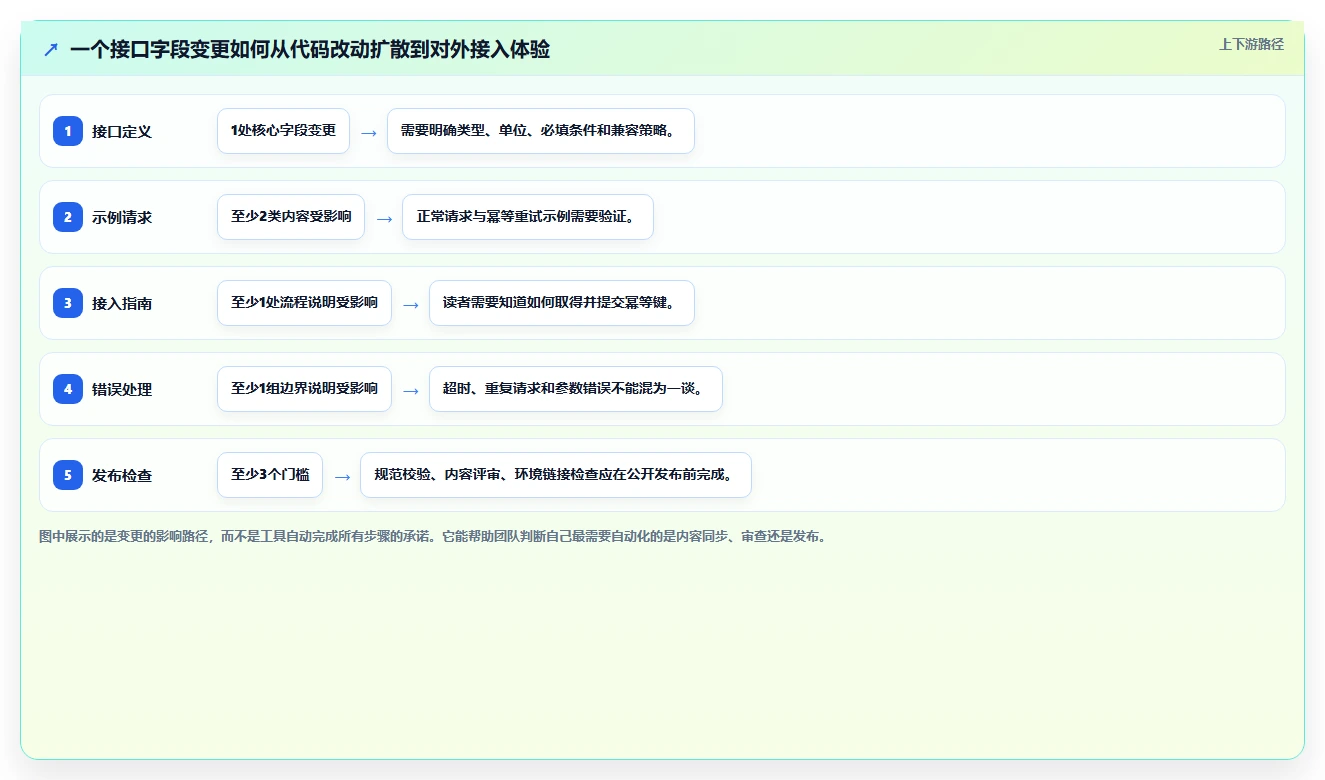The height and width of the screenshot is (780, 1325).
Task: Click the 上下游路径 label
Action: point(1251,44)
